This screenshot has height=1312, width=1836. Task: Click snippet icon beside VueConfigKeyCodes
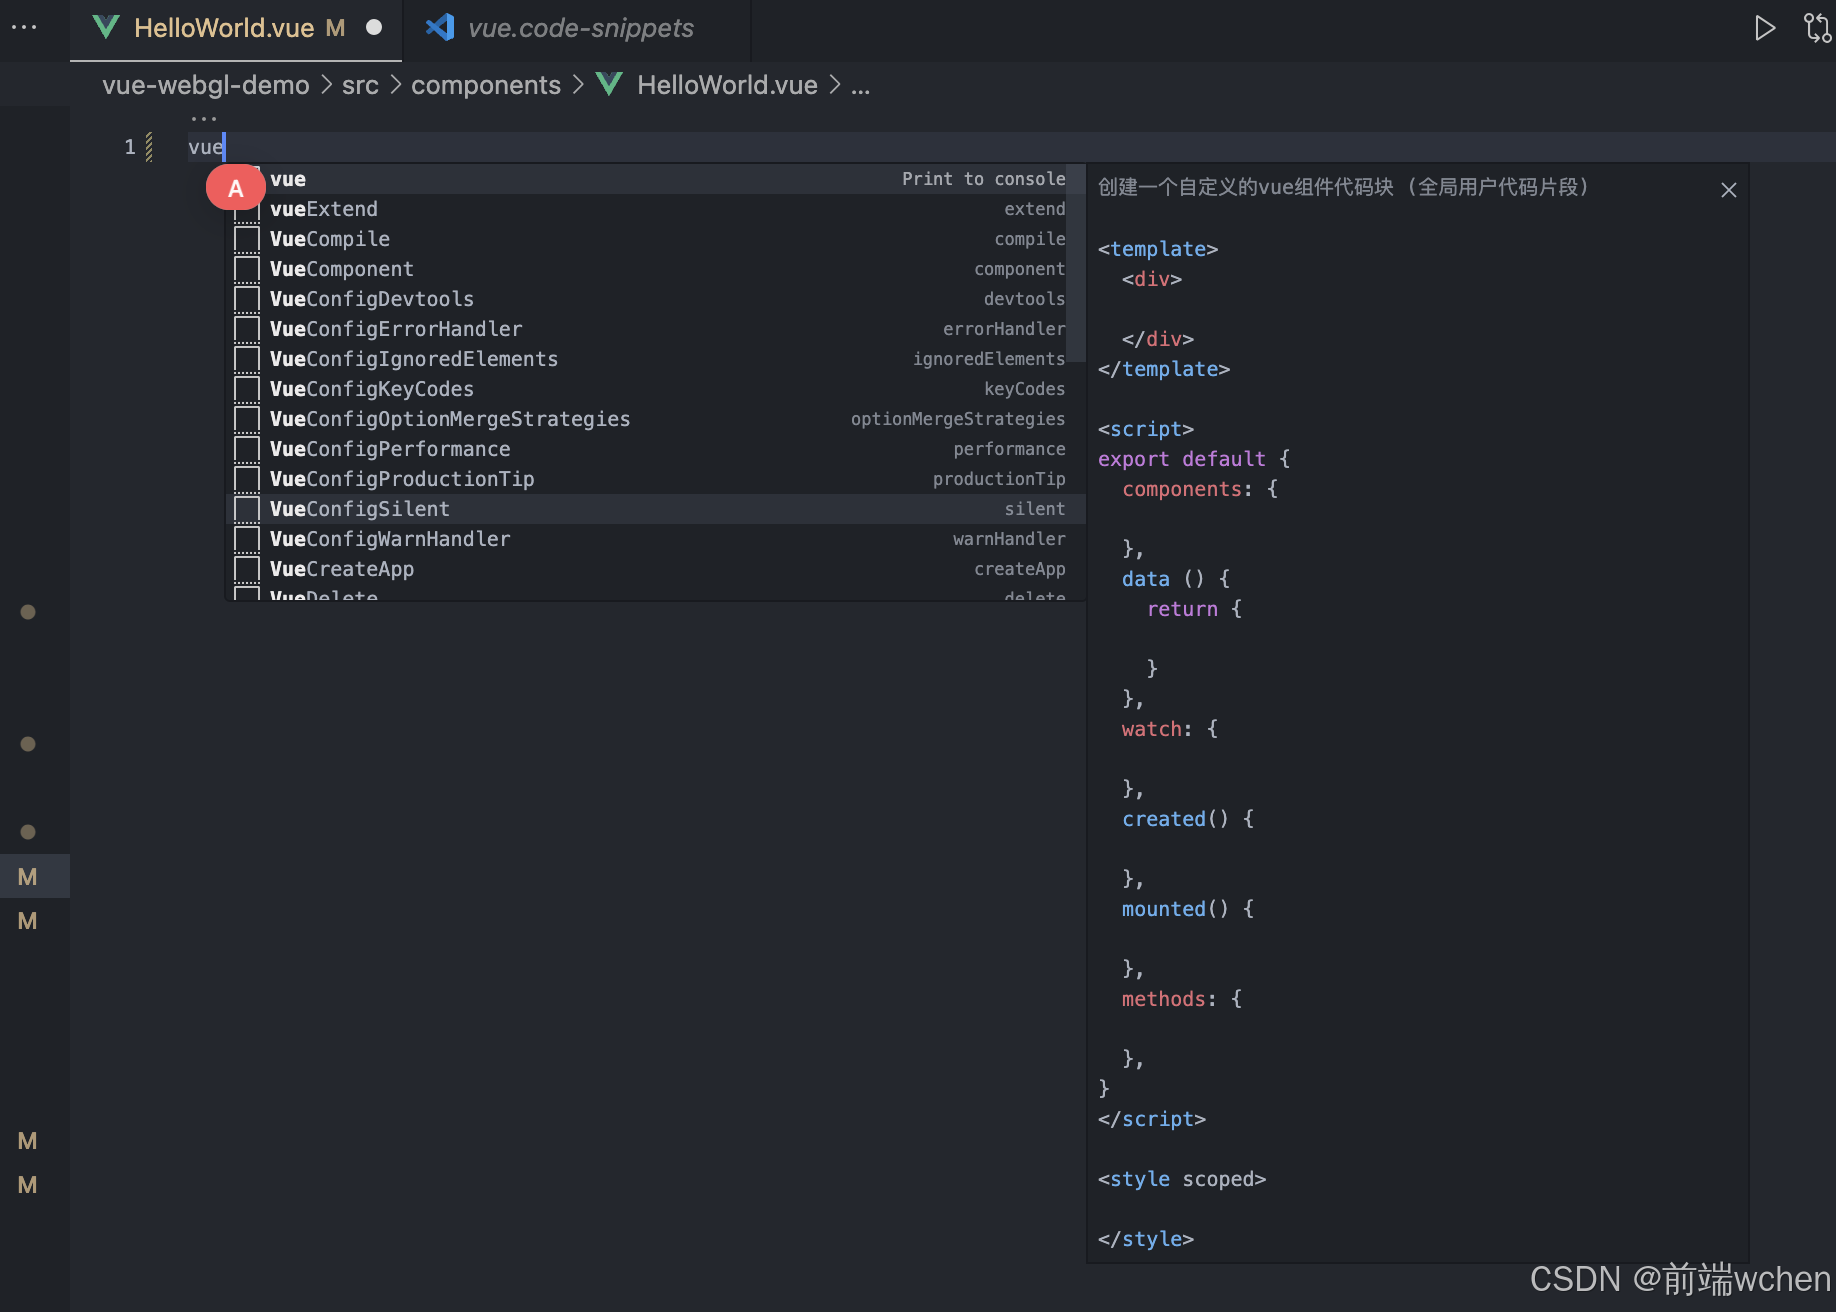click(247, 389)
